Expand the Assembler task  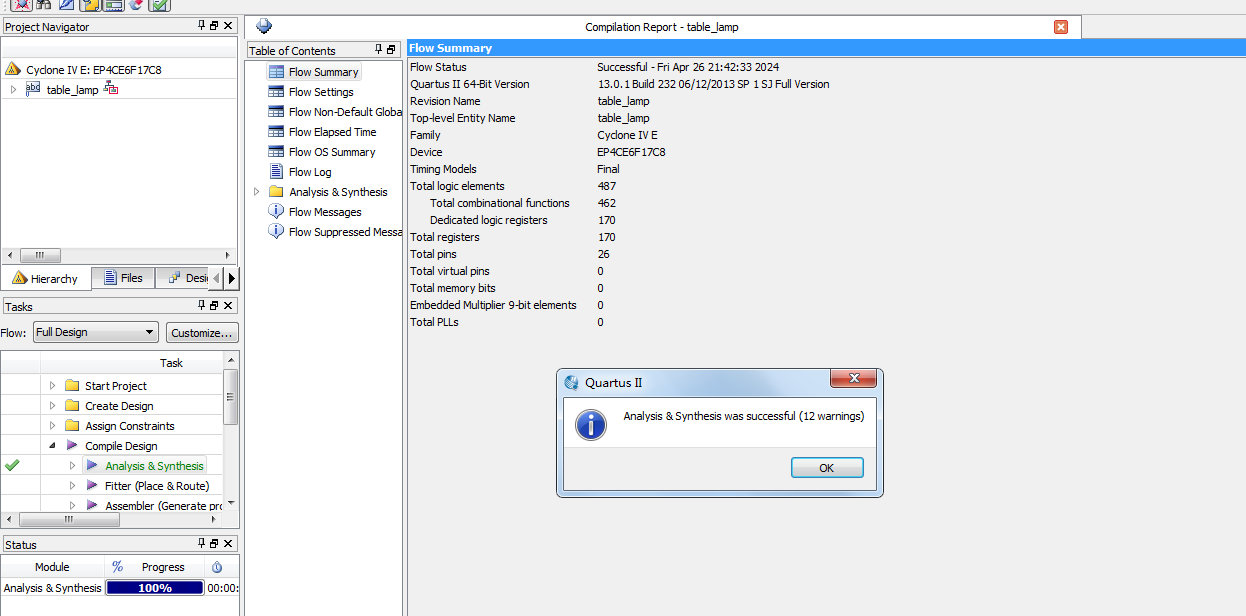(72, 506)
